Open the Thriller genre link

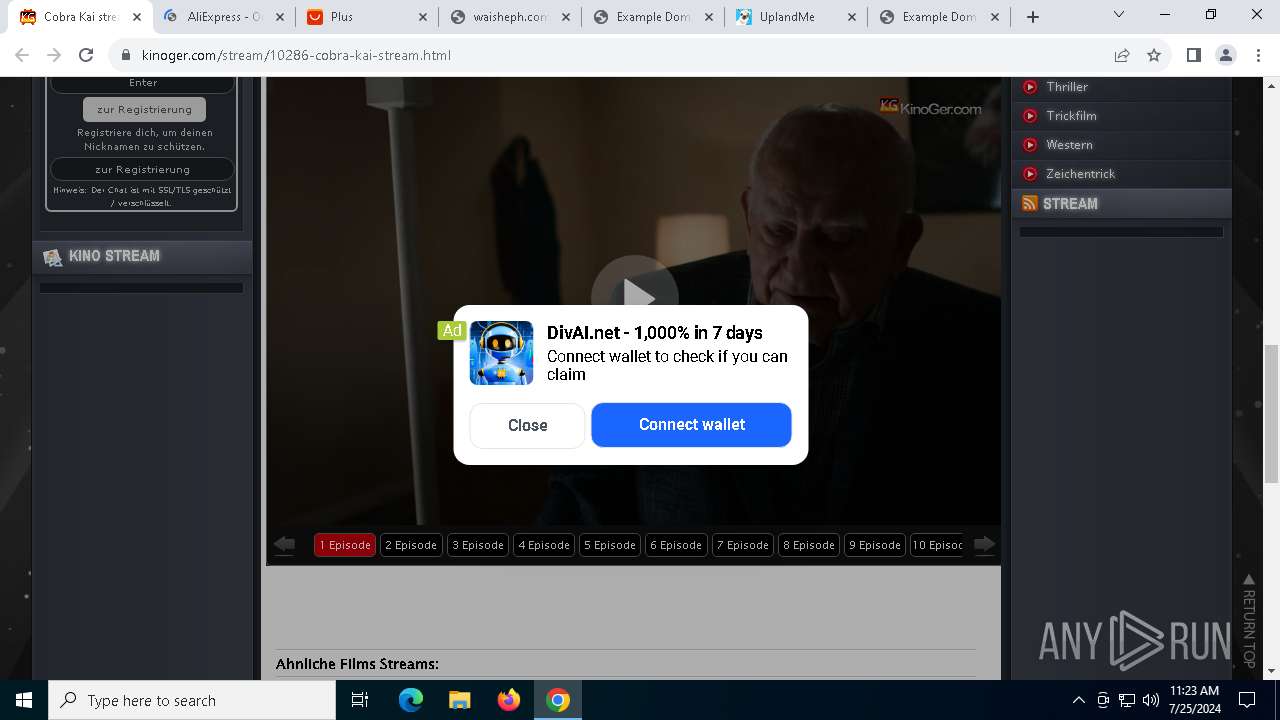point(1067,87)
